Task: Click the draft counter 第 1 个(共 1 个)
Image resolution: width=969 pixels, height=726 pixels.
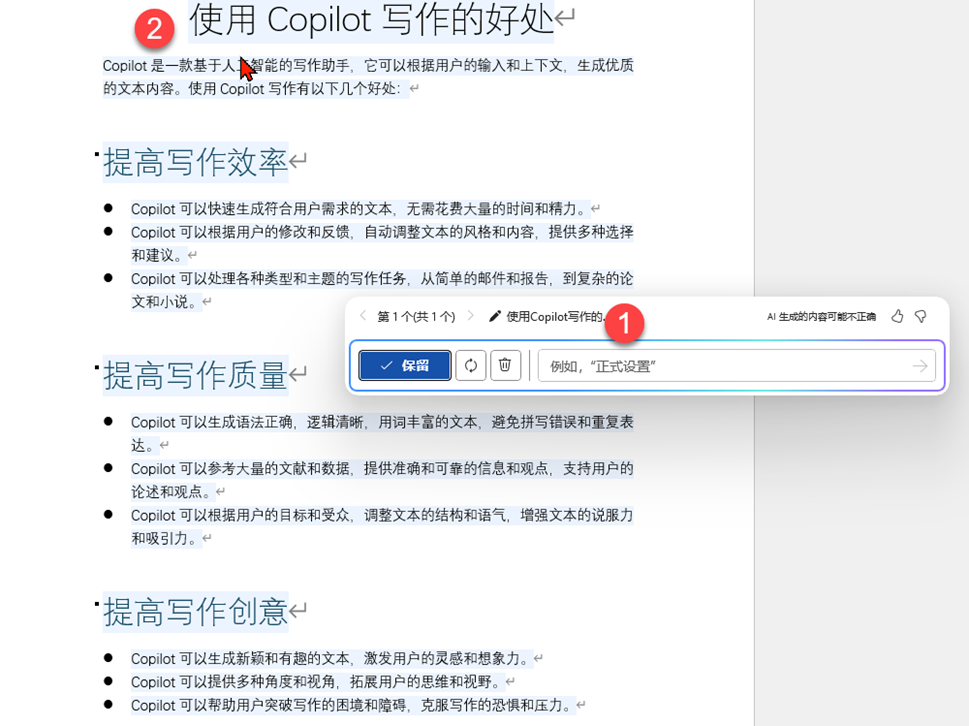Action: 416,317
